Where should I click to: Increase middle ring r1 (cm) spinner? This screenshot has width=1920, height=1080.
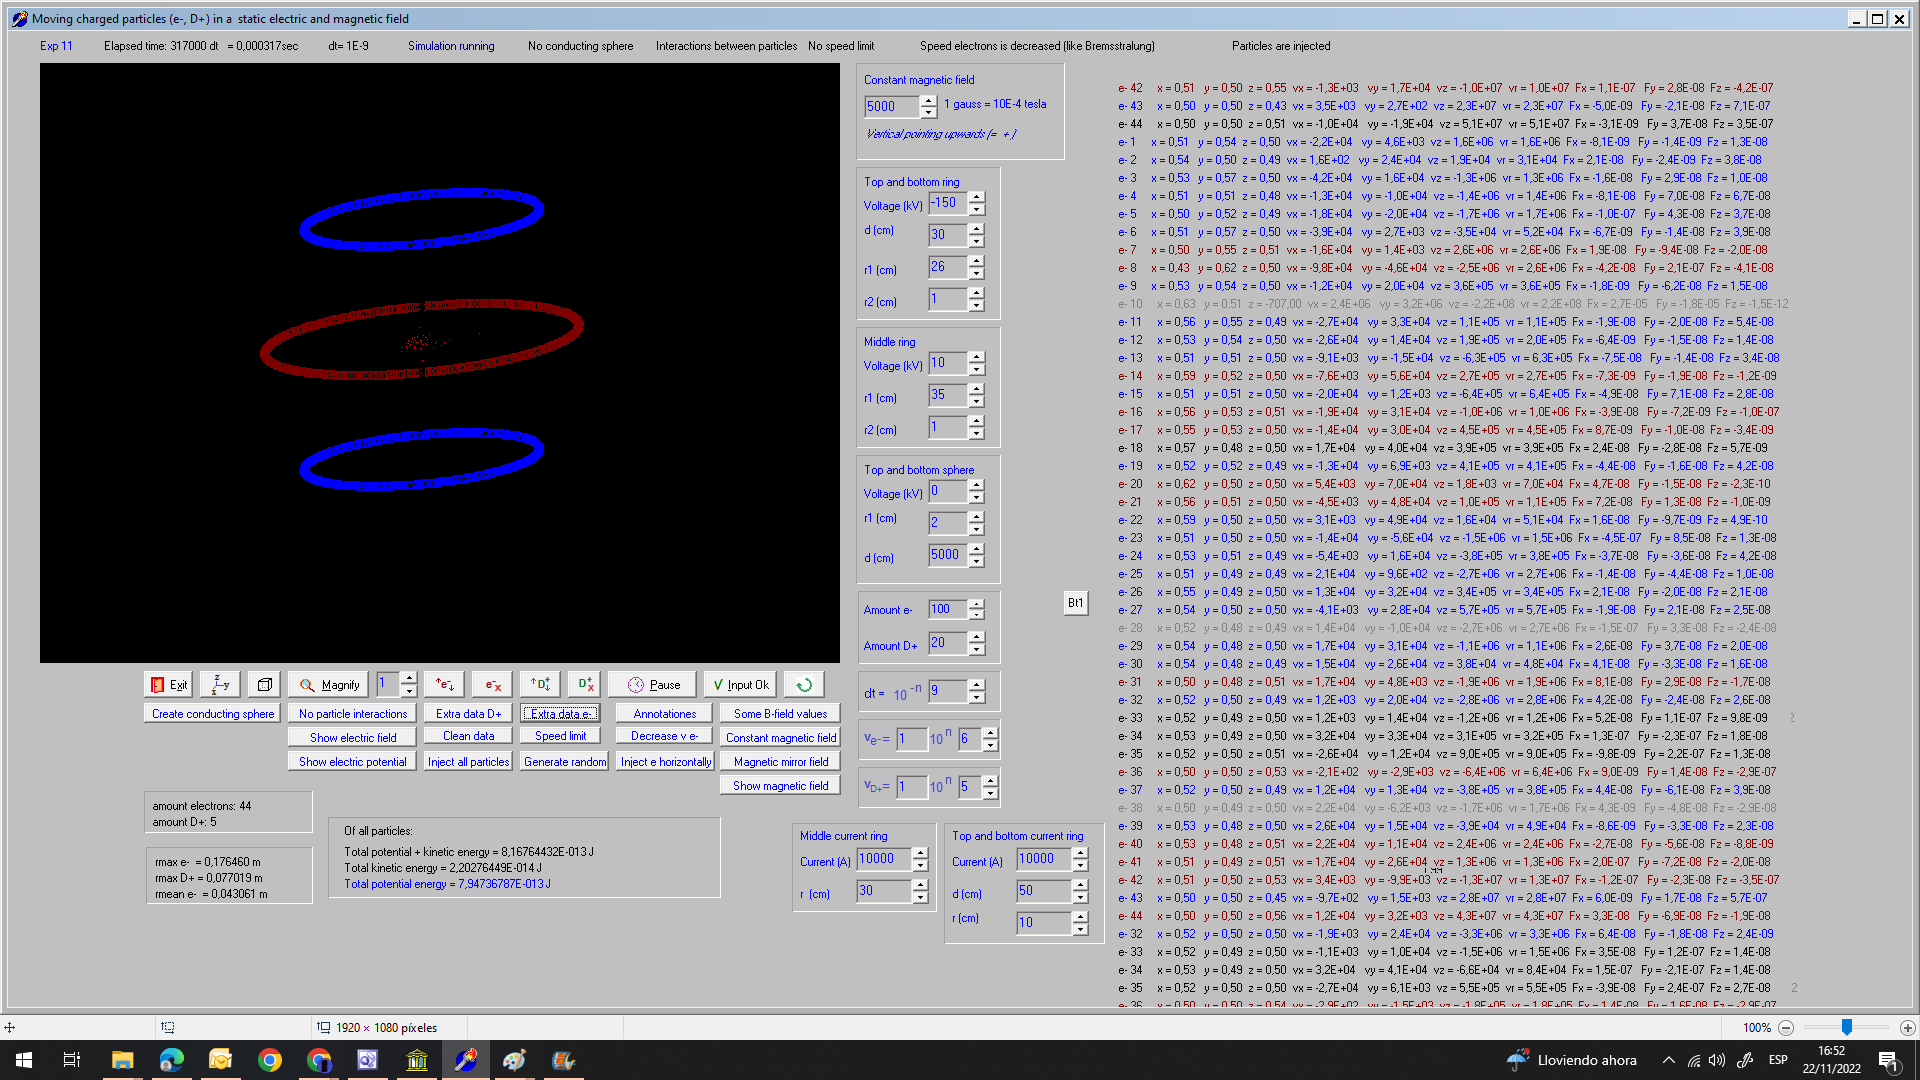(x=976, y=389)
